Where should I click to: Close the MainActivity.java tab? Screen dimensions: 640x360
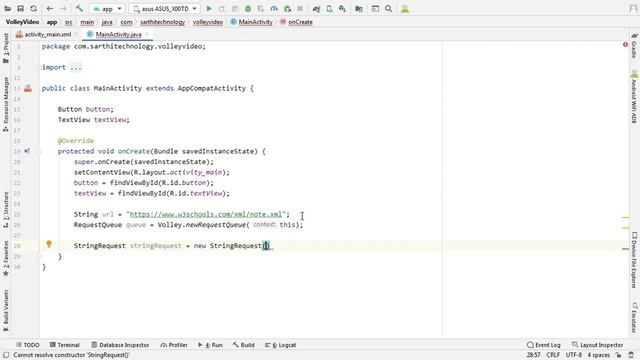pyautogui.click(x=147, y=35)
